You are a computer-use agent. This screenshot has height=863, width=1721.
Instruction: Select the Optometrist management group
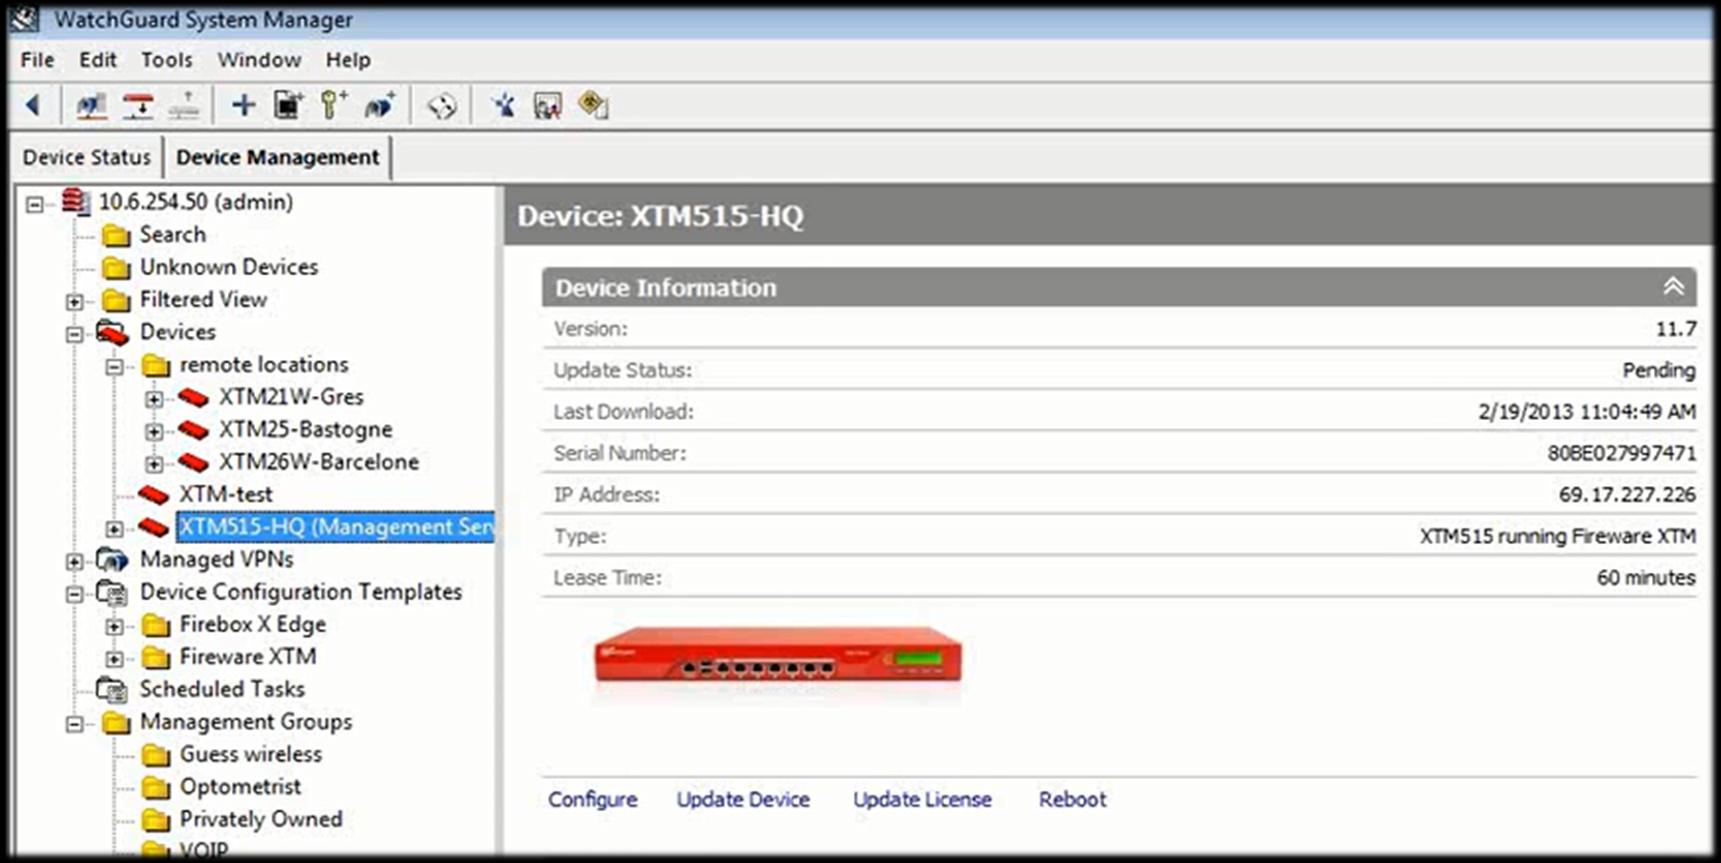[240, 787]
